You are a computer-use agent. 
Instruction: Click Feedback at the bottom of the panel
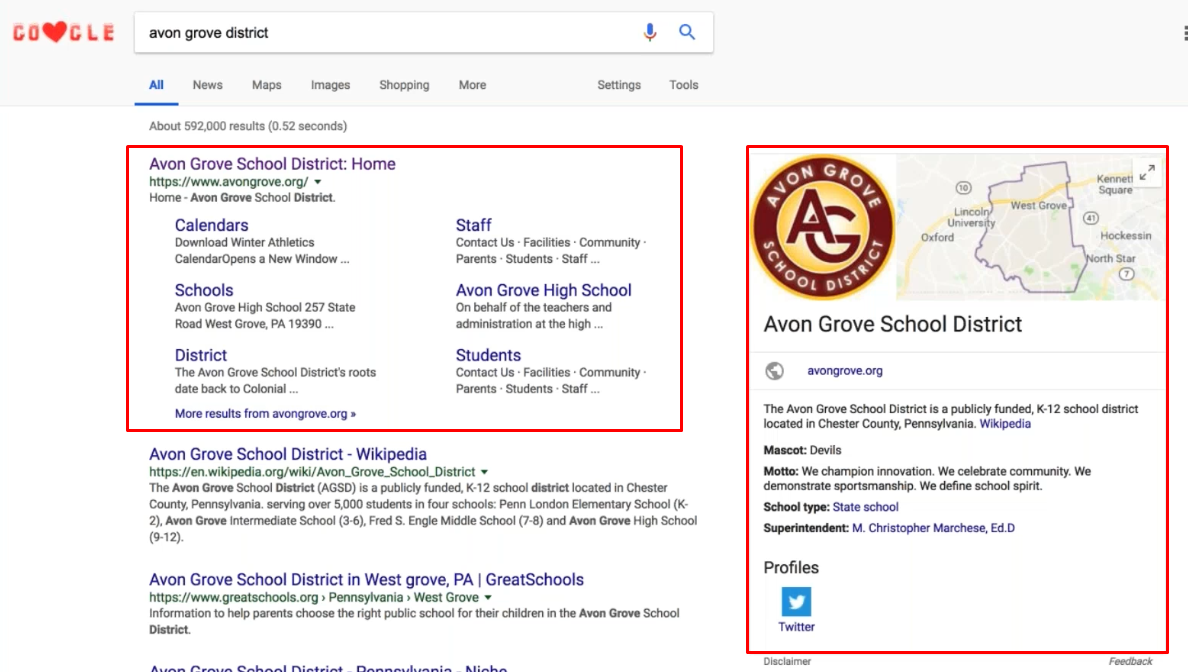1130,661
